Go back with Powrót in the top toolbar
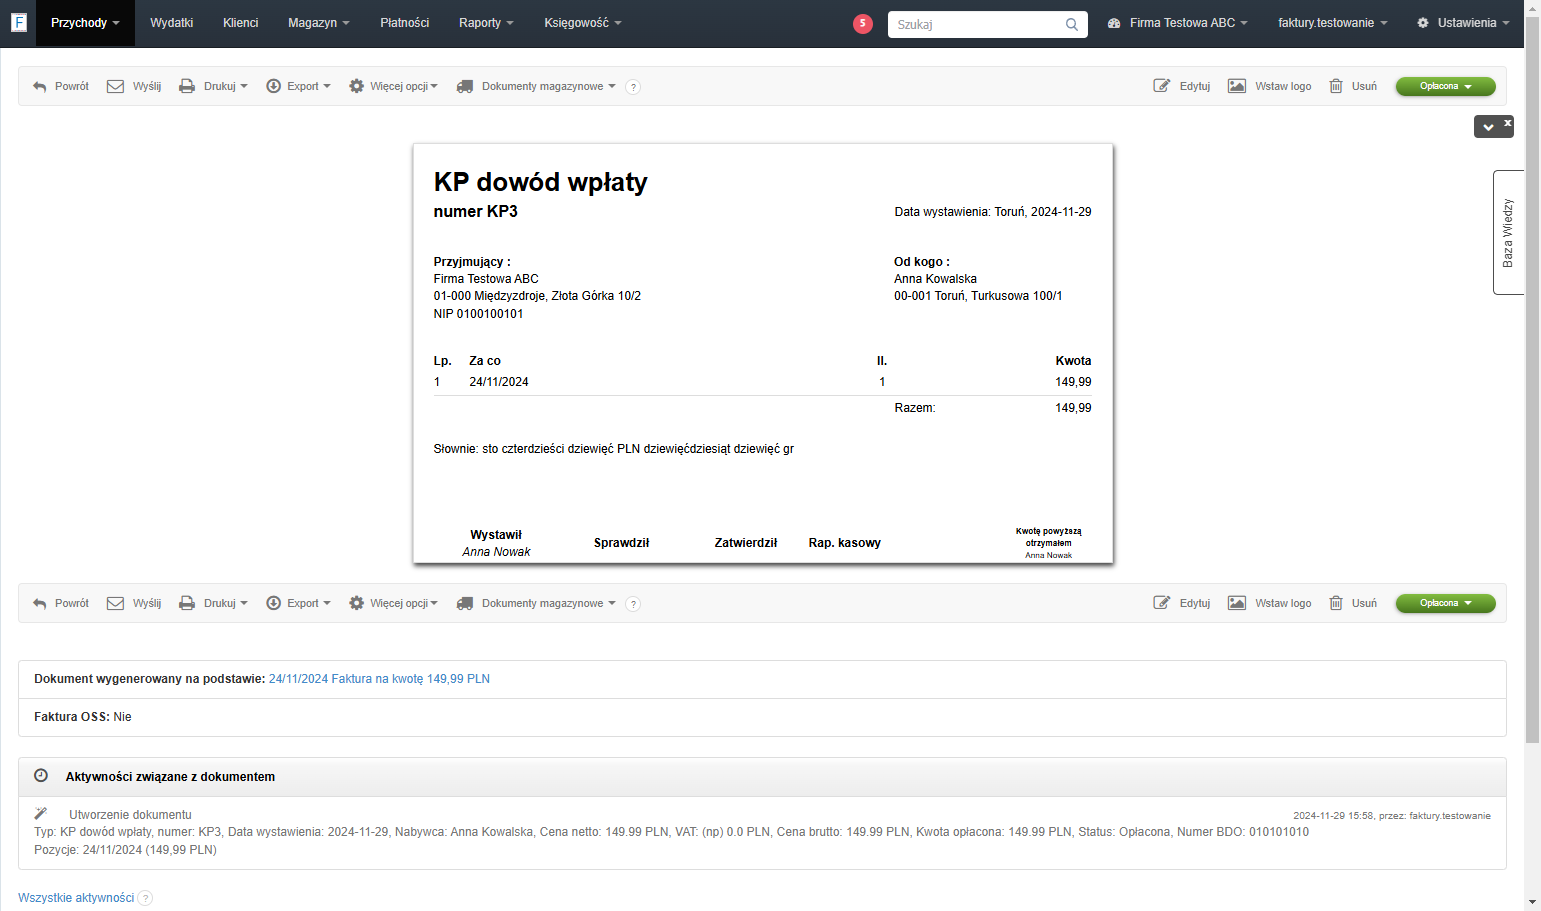1541x911 pixels. coord(61,87)
